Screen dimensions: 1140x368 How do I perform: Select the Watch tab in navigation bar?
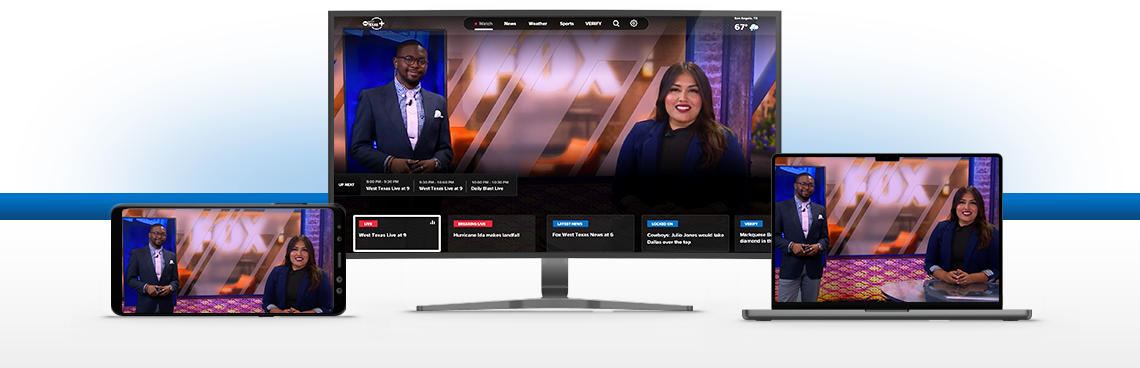[x=483, y=23]
